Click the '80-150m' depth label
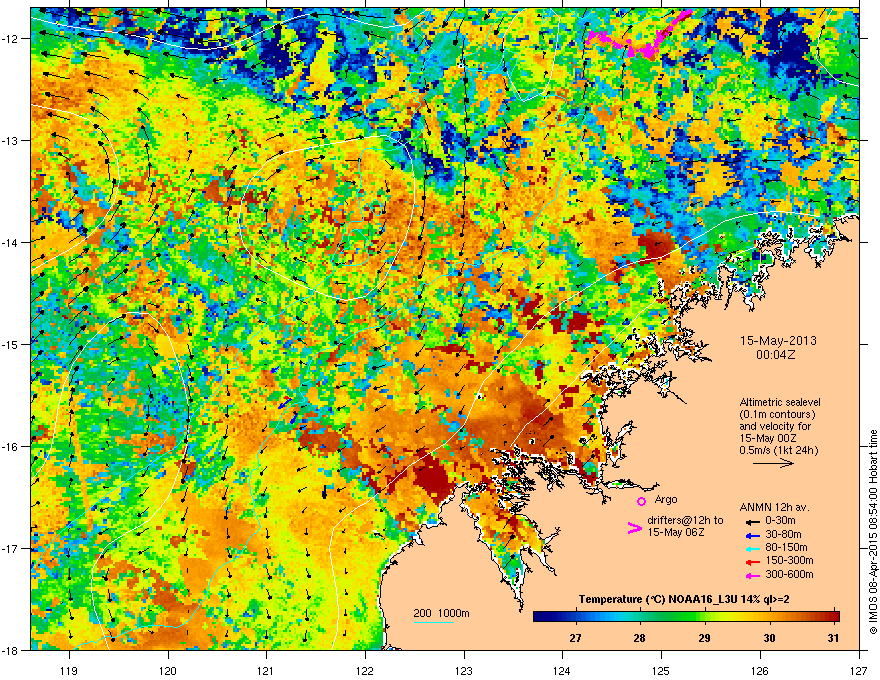The image size is (880, 680). [786, 548]
